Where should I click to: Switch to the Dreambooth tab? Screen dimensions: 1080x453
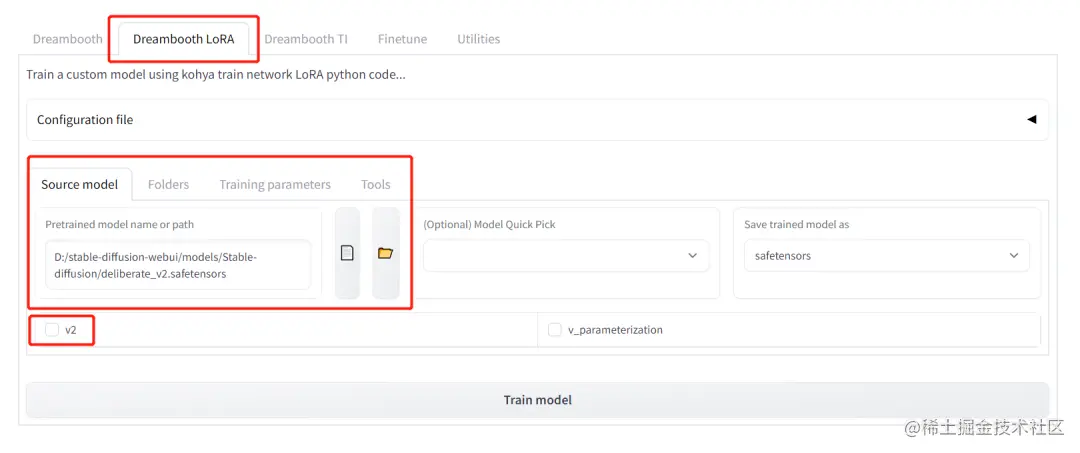click(x=68, y=39)
